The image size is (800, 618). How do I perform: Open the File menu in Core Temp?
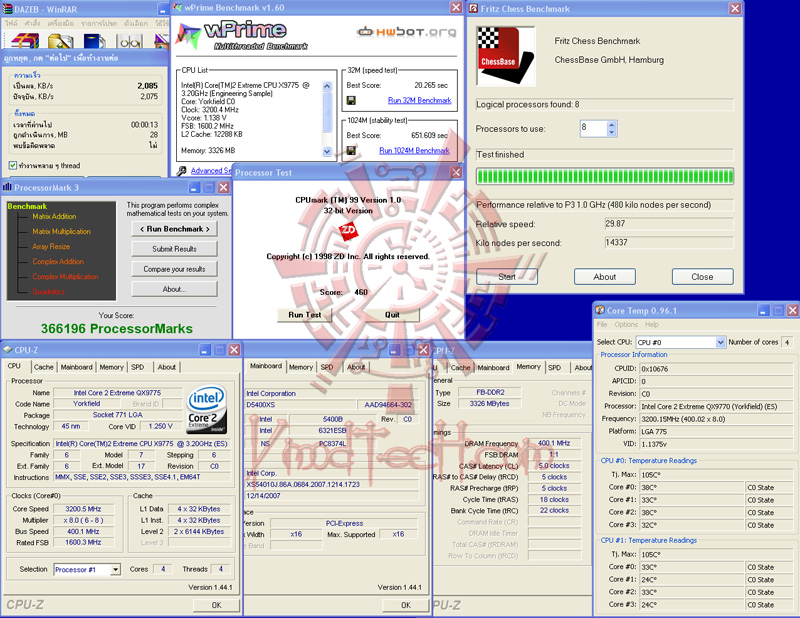click(x=602, y=325)
